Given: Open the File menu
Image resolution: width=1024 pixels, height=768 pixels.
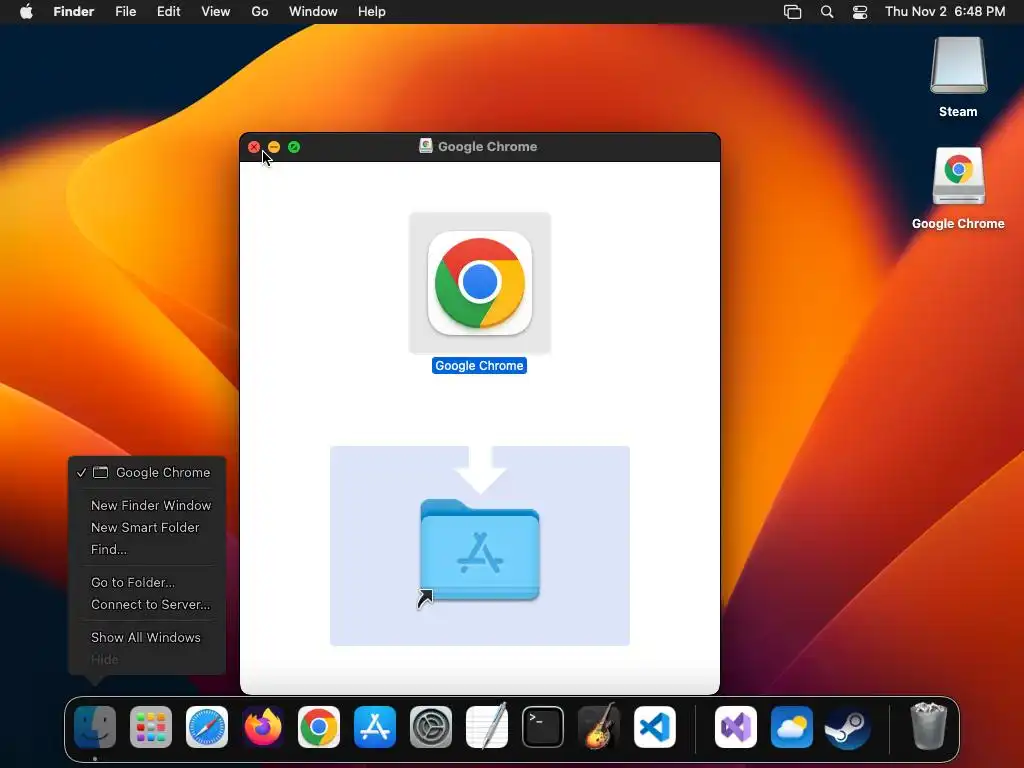Looking at the screenshot, I should 125,12.
